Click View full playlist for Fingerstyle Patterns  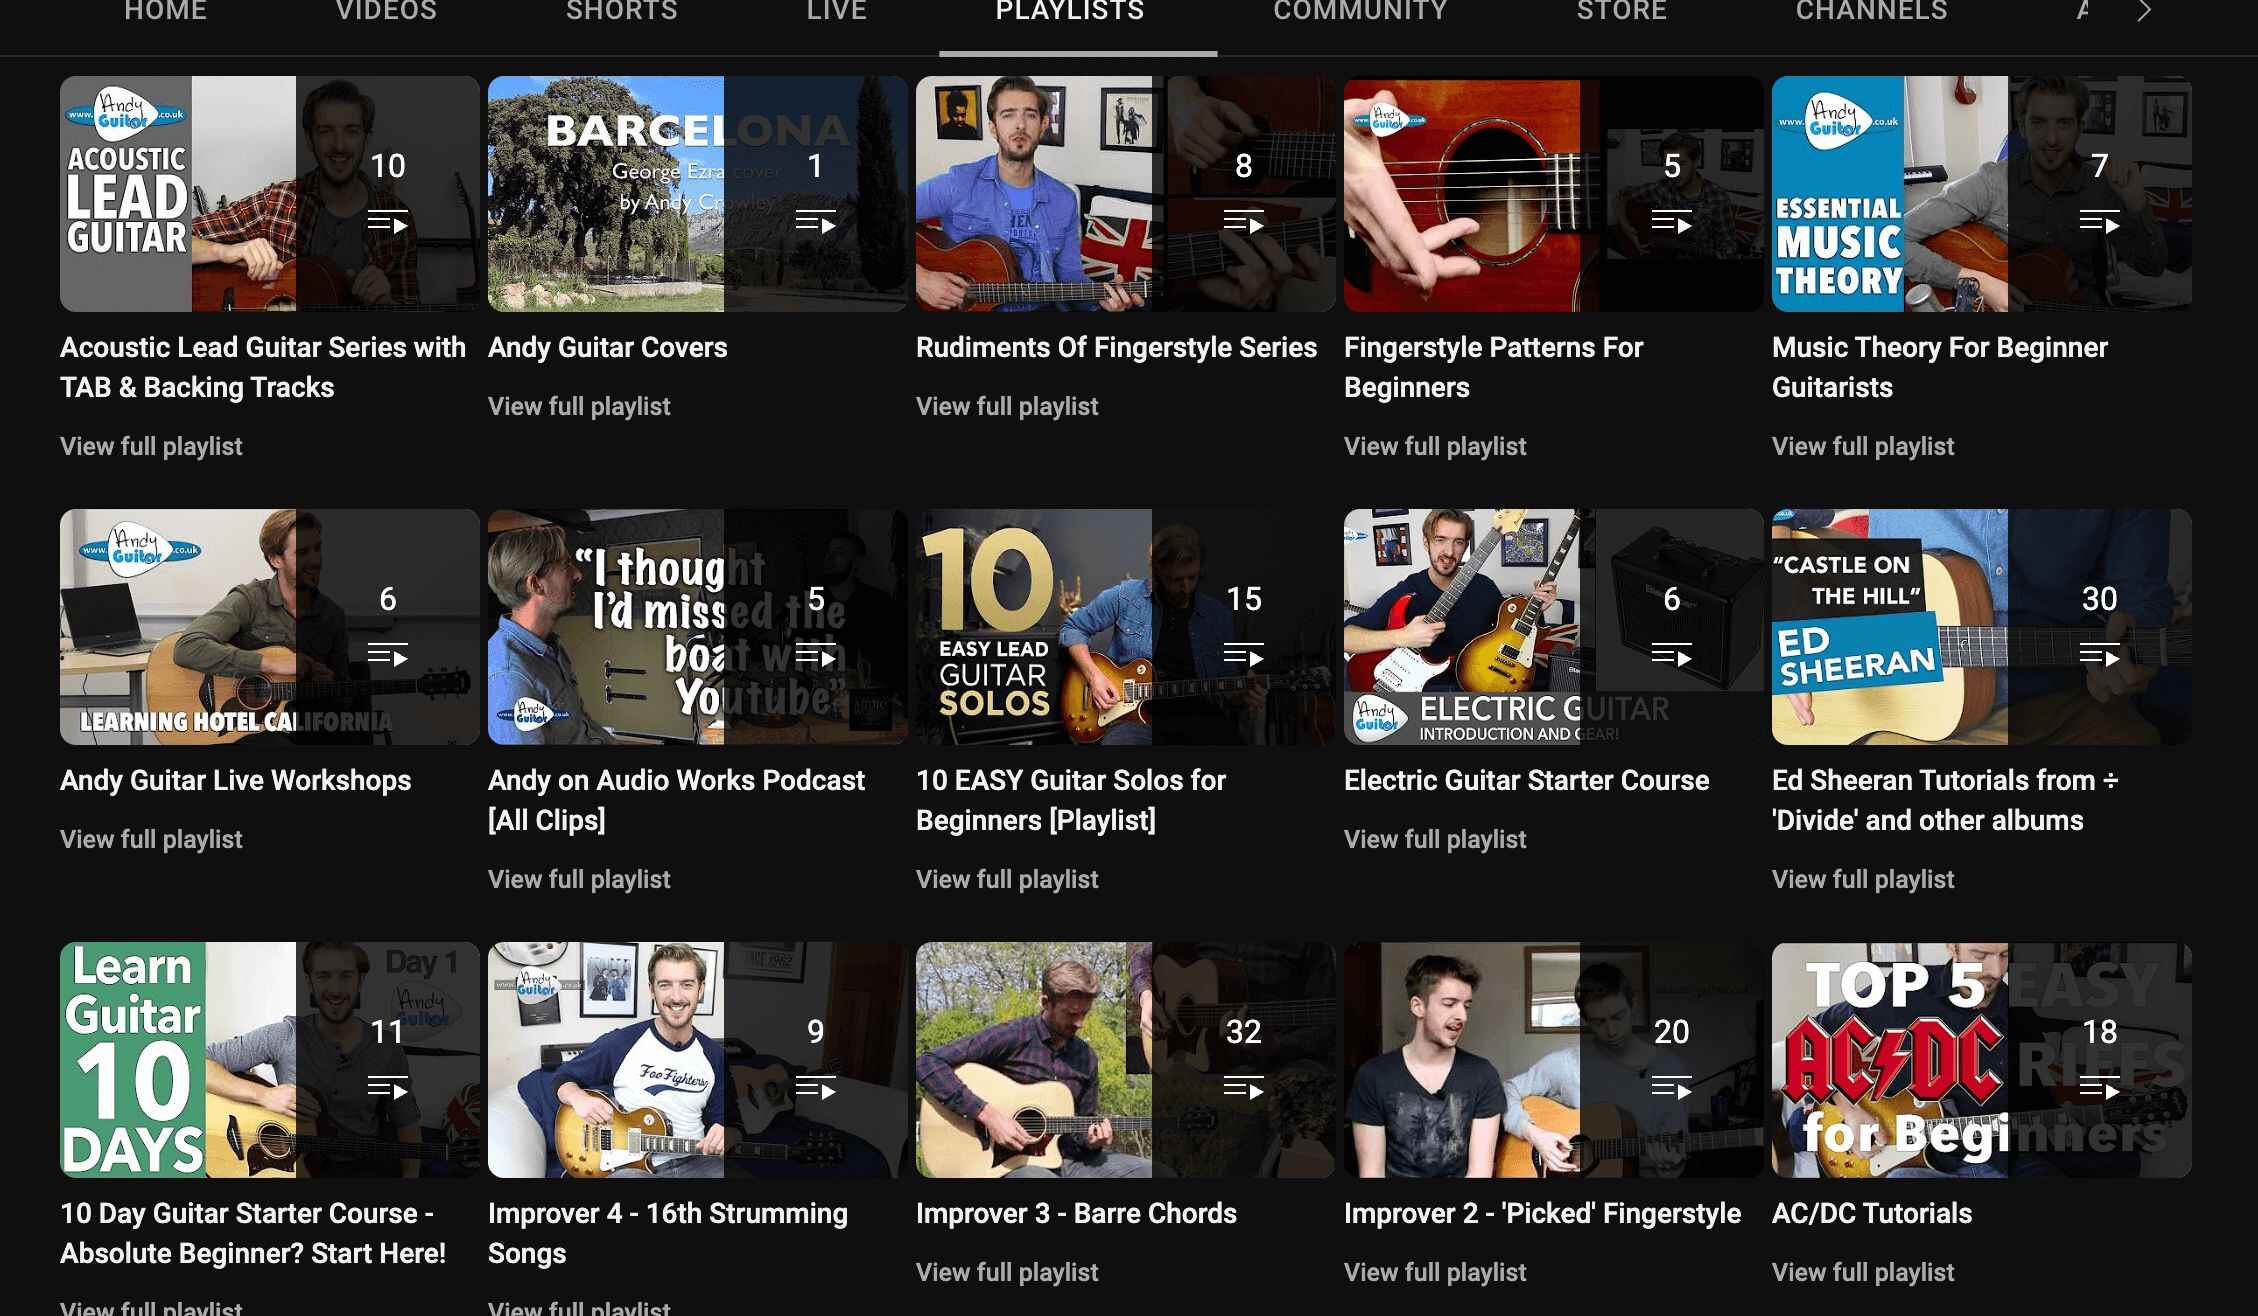coord(1434,446)
